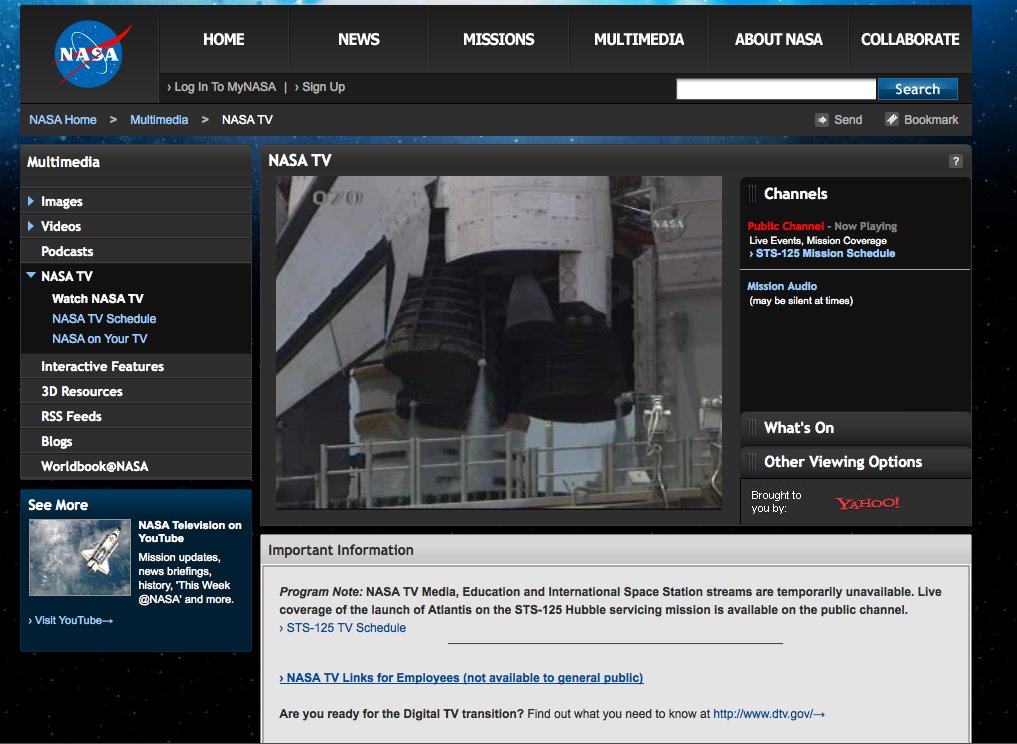Click Log In To MyNASA

coord(224,87)
